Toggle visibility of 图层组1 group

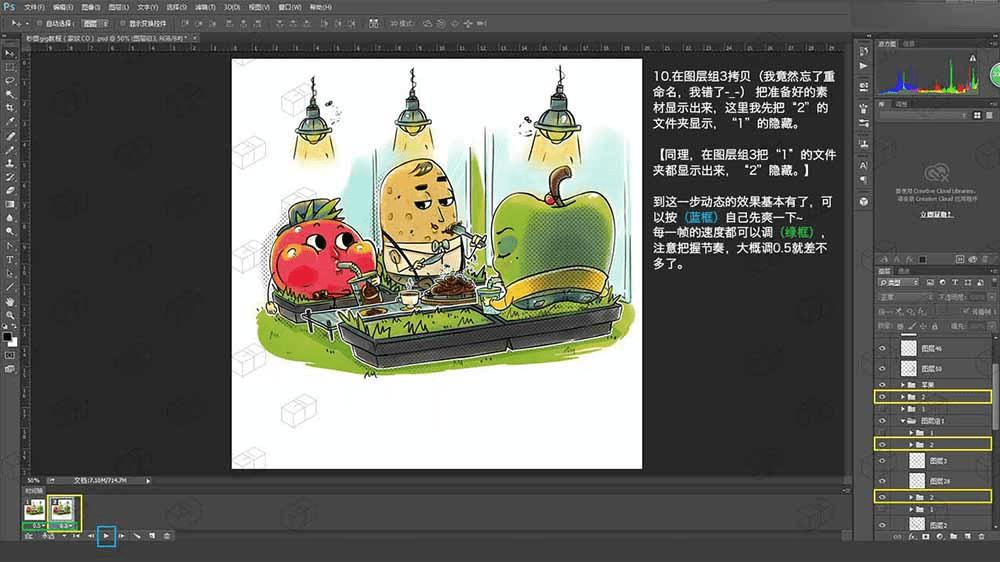click(883, 421)
